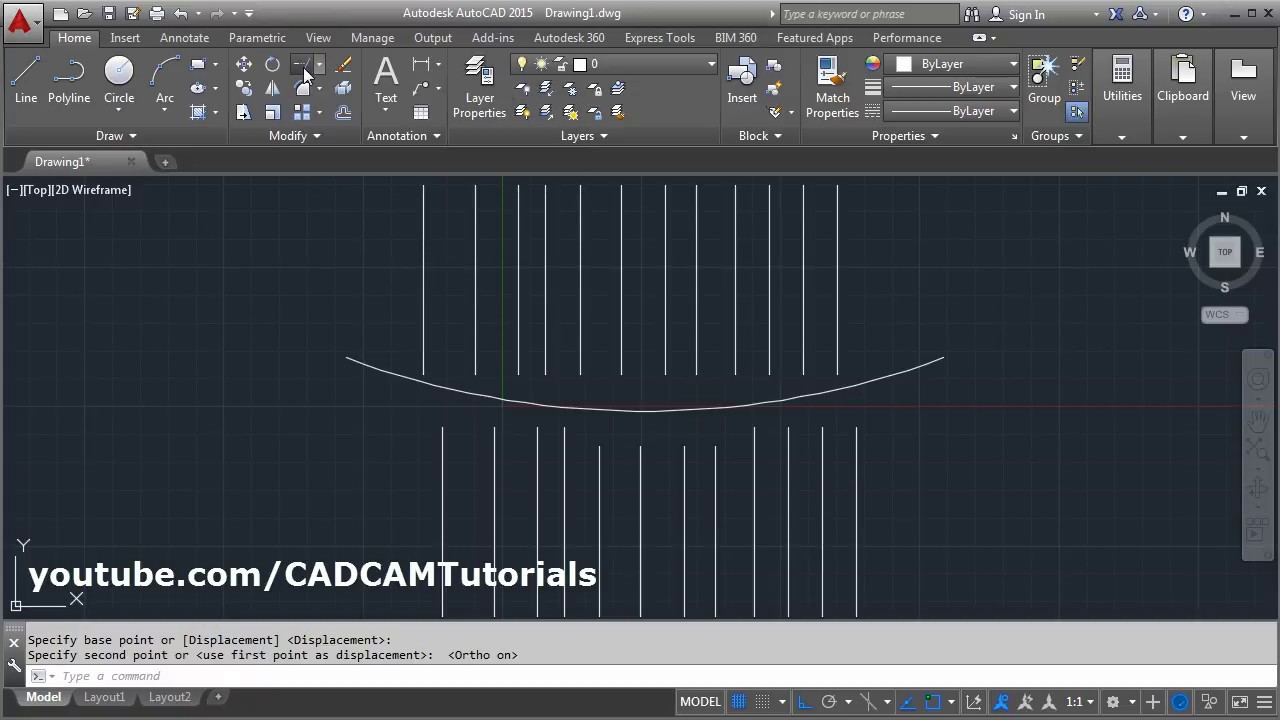Select the Line drawing tool
The width and height of the screenshot is (1280, 720).
pyautogui.click(x=26, y=81)
